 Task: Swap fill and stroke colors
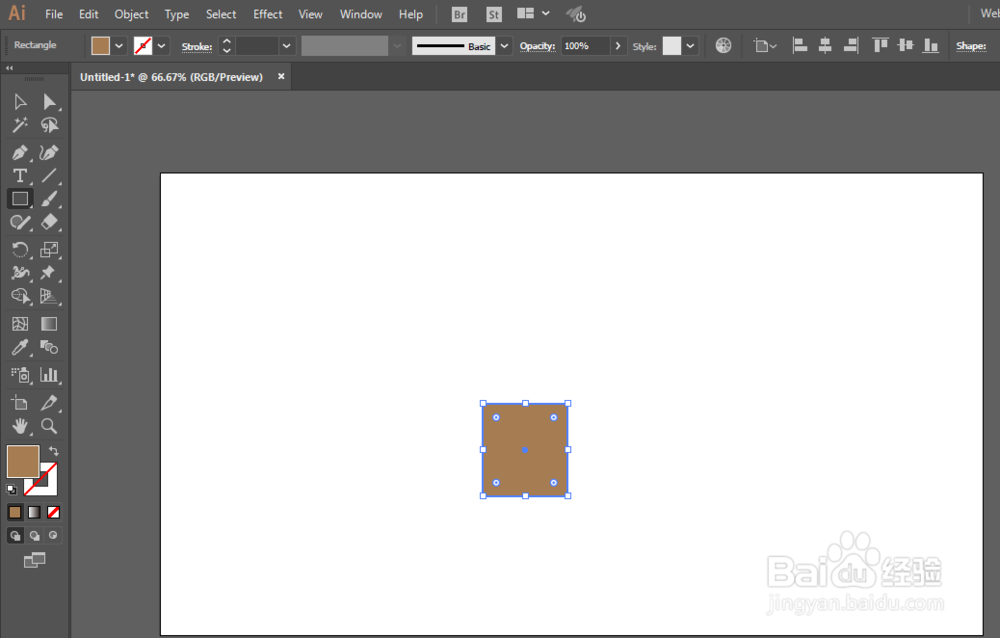[x=54, y=450]
